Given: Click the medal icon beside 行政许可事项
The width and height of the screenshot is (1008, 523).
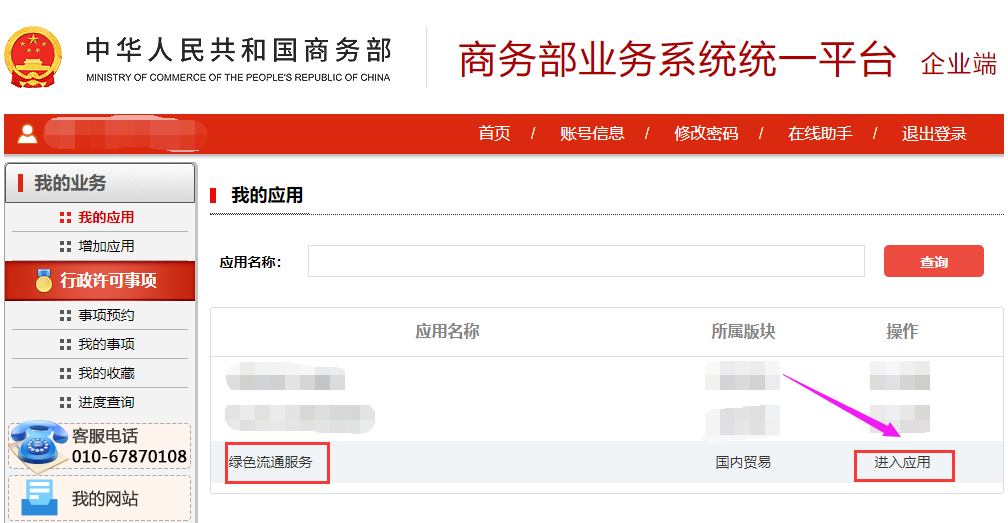Looking at the screenshot, I should click(44, 280).
